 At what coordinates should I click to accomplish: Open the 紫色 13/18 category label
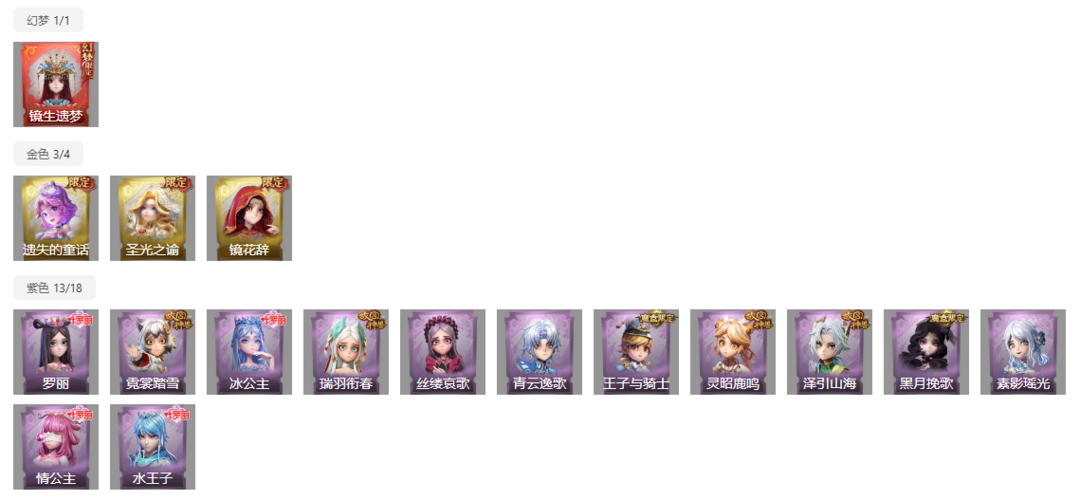click(54, 287)
